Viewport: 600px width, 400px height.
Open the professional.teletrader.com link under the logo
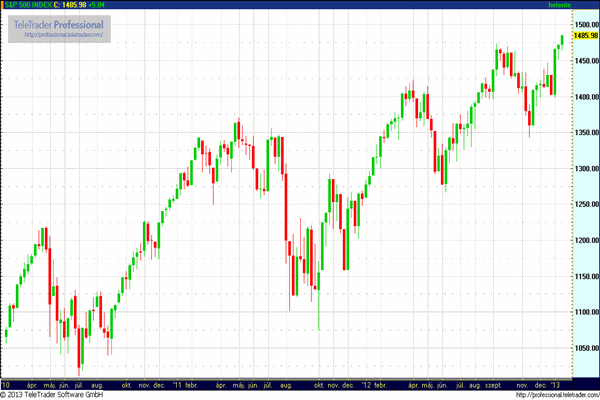[62, 34]
